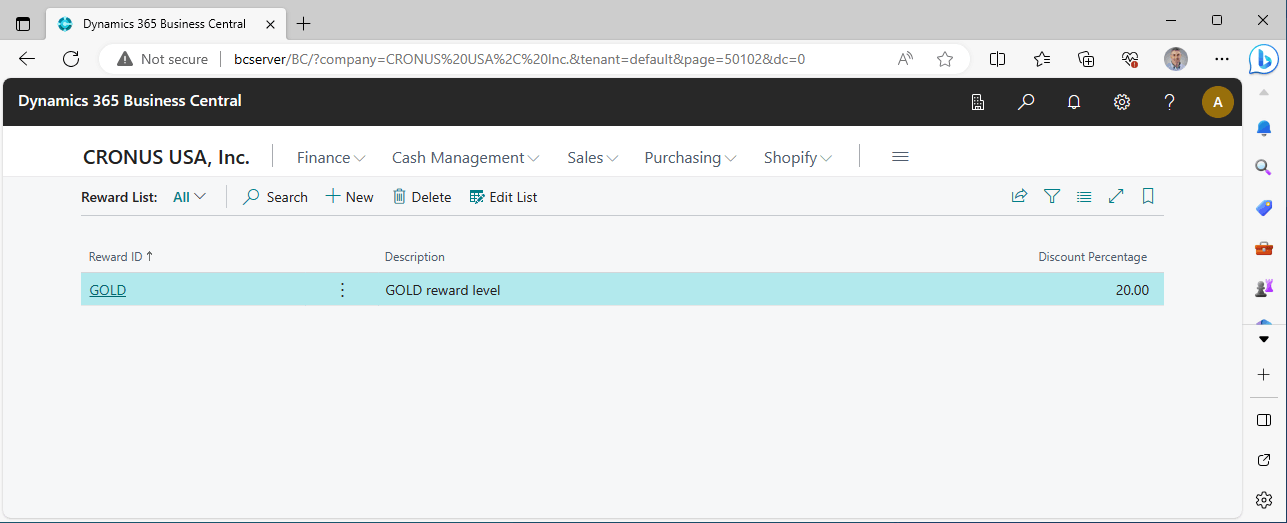1287x523 pixels.
Task: Open the Business Central search (Tell Me) magnifier
Action: click(x=1026, y=101)
